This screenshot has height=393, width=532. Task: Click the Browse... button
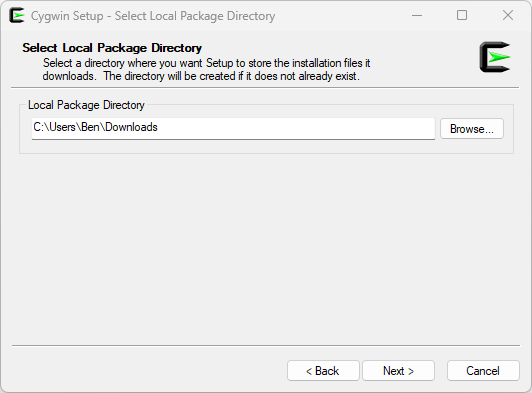pos(472,129)
